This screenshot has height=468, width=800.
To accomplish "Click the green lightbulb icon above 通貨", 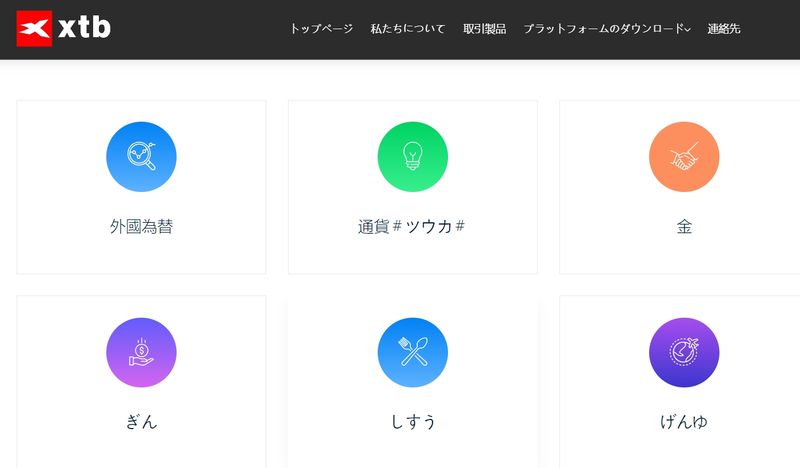I will (x=413, y=157).
